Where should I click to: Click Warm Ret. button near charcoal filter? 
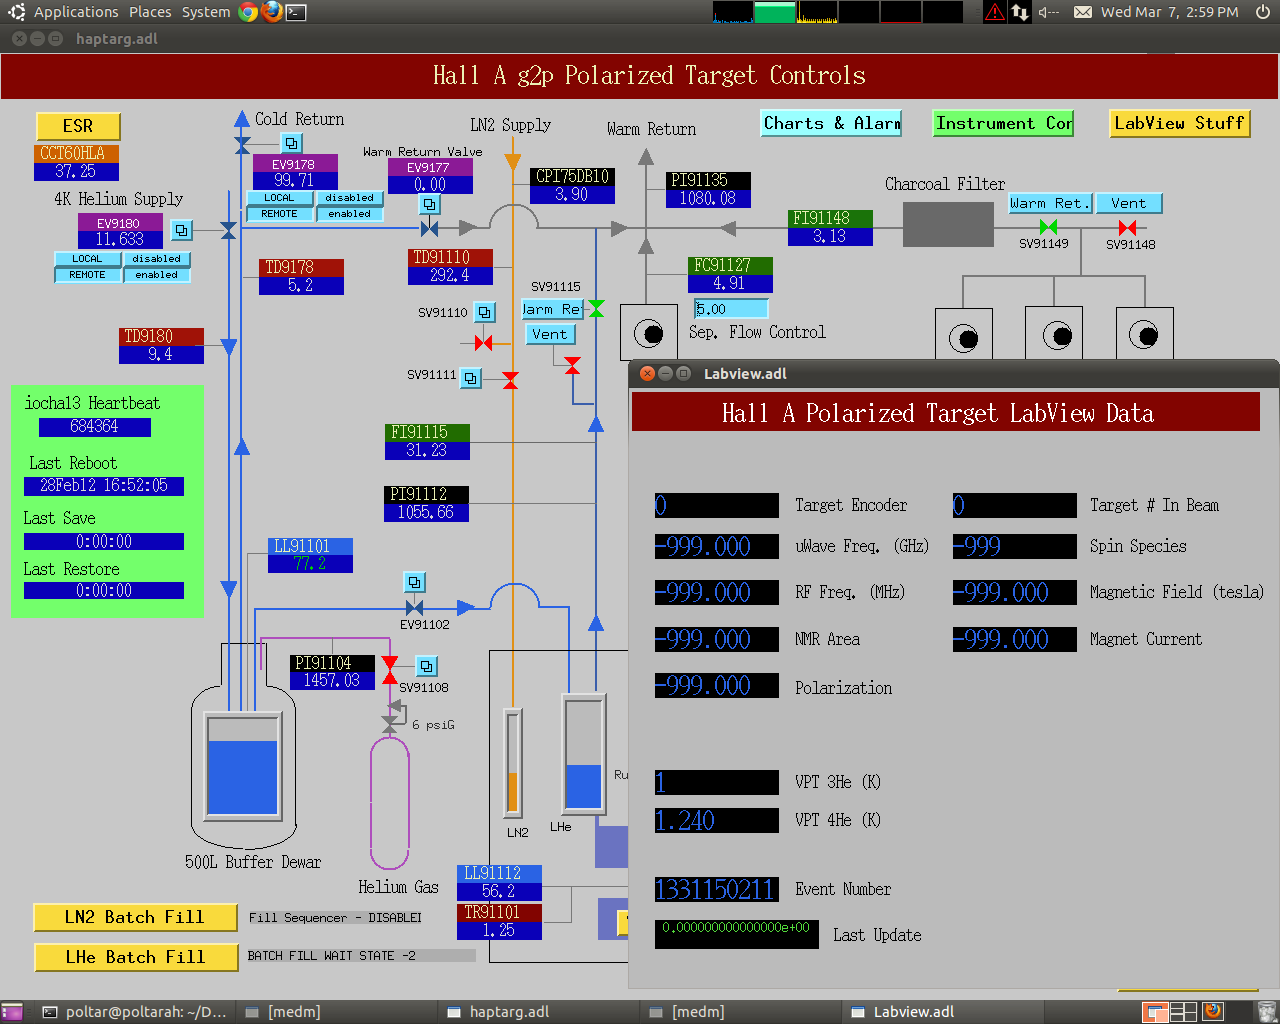1049,203
